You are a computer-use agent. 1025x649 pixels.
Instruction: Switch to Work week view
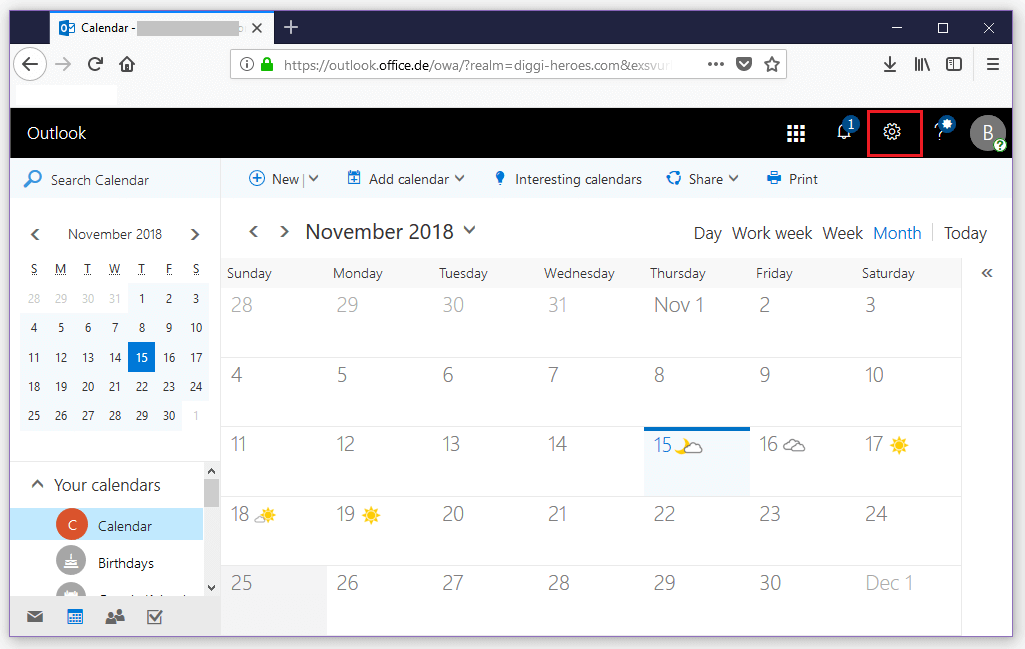pos(772,233)
